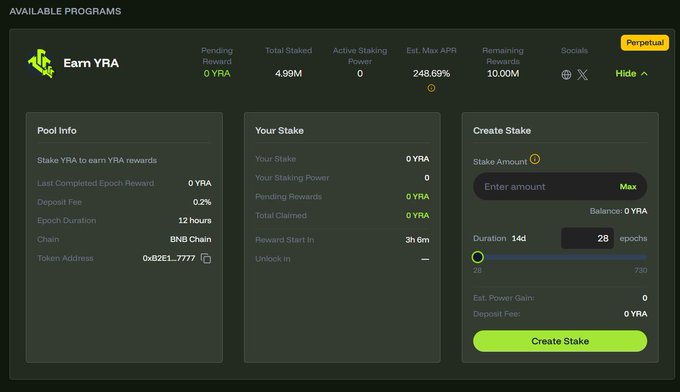Click the AVAILABLE PROGRAMS heading
Viewport: 680px width, 392px height.
[x=65, y=11]
